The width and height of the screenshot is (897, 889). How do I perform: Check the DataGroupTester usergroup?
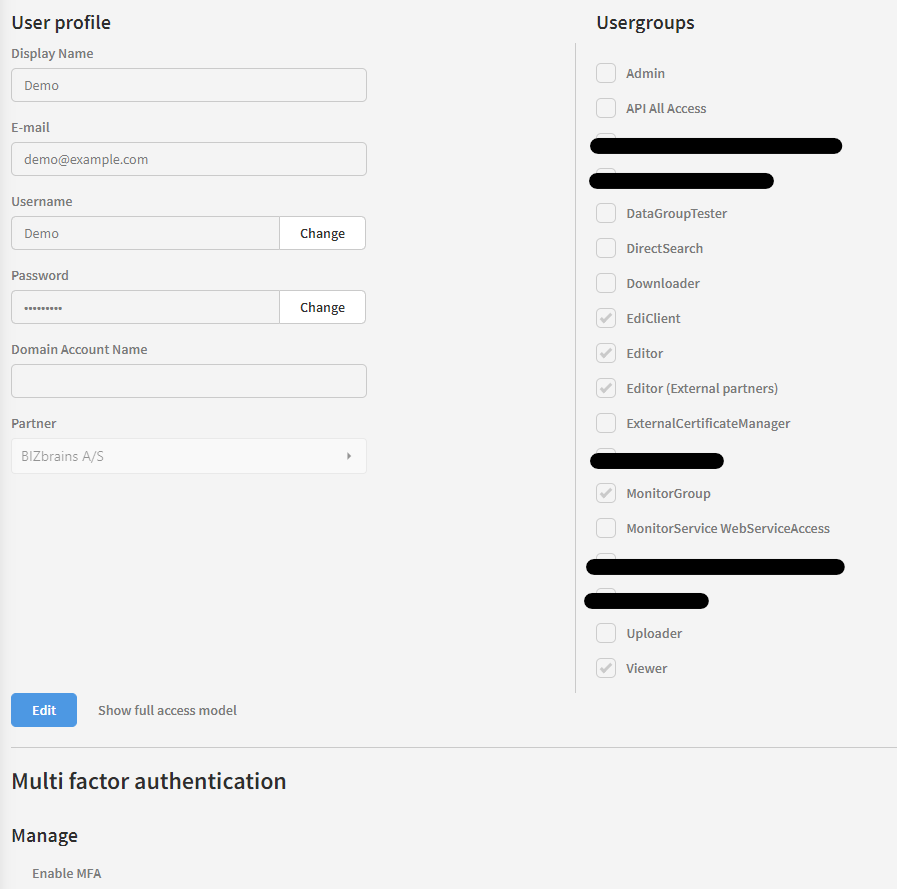tap(606, 213)
